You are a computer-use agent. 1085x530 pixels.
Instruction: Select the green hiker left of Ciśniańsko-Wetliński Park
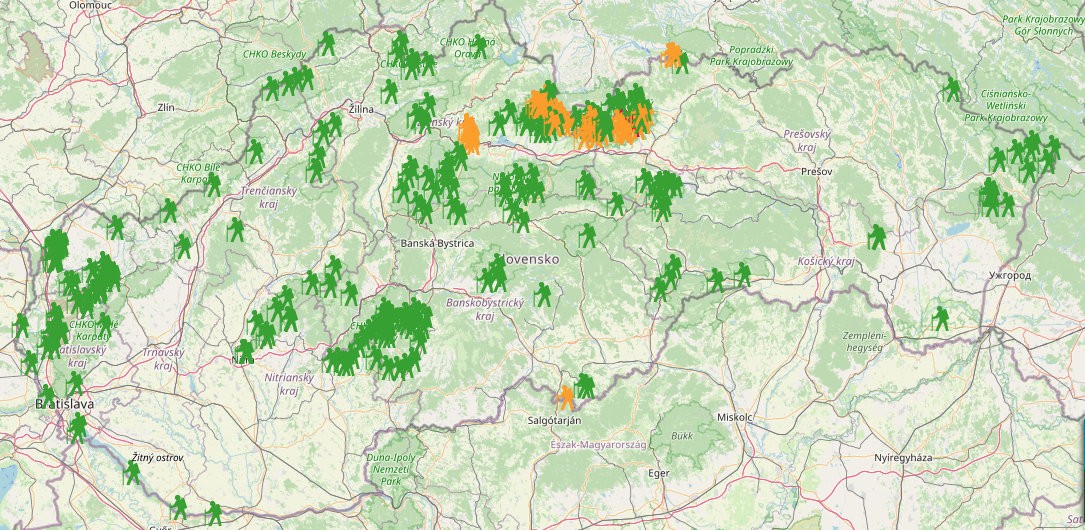[x=951, y=90]
